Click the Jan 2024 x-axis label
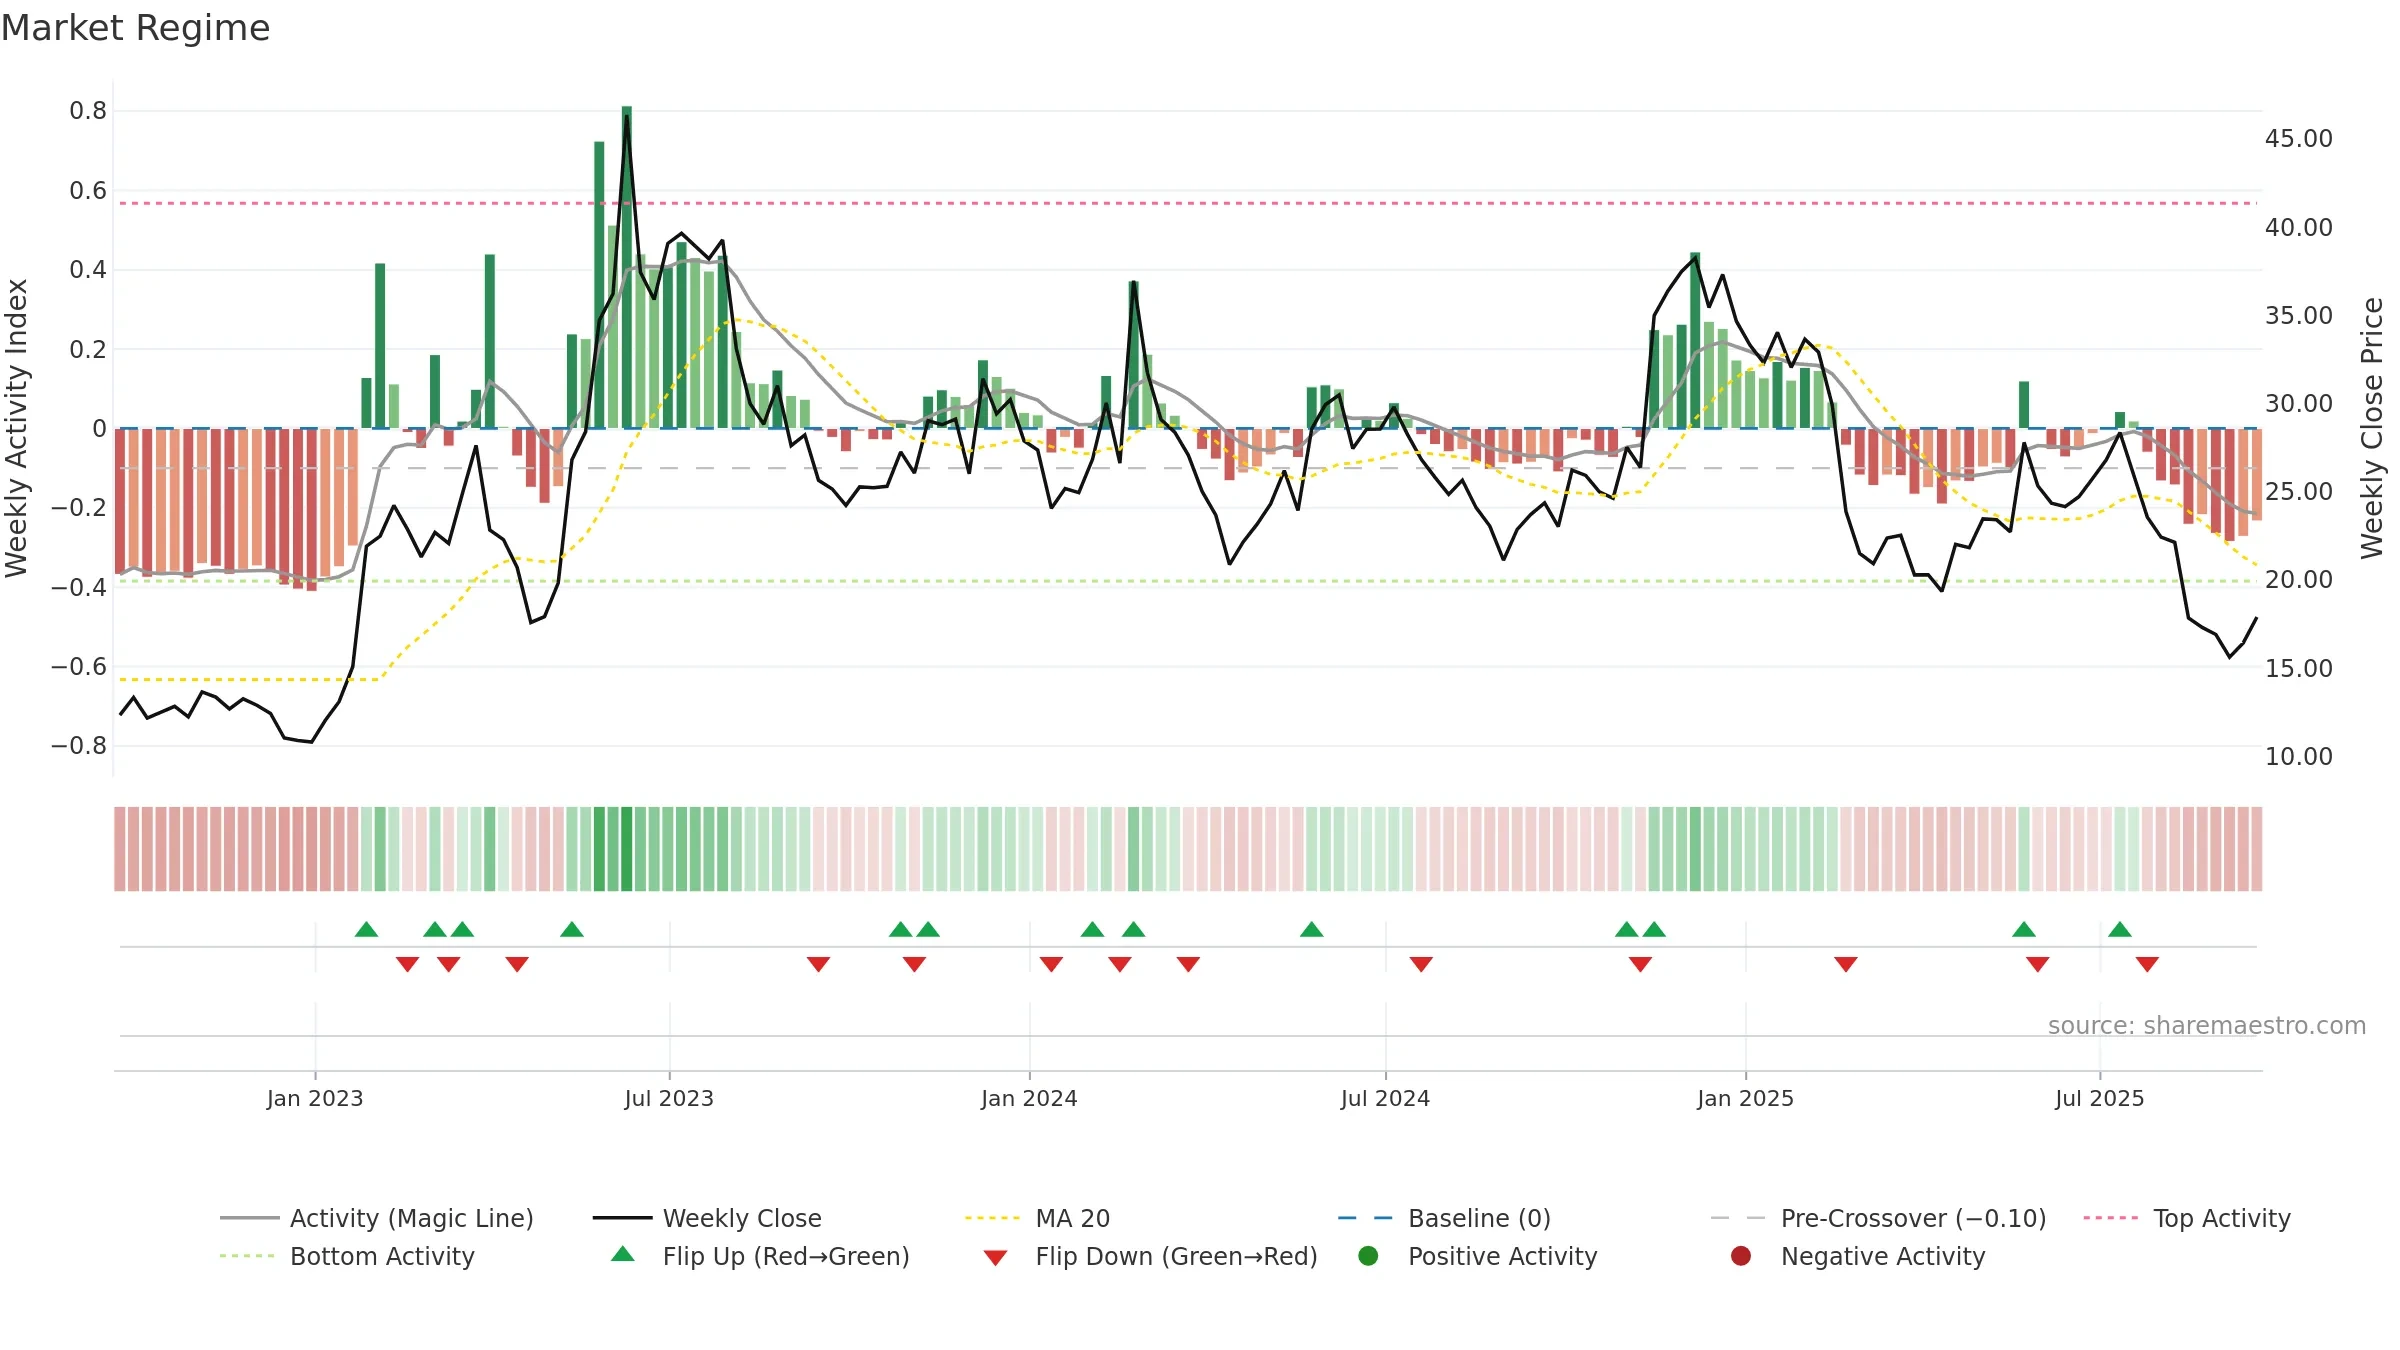Screen dimensions: 2400x1350 [x=1029, y=1098]
